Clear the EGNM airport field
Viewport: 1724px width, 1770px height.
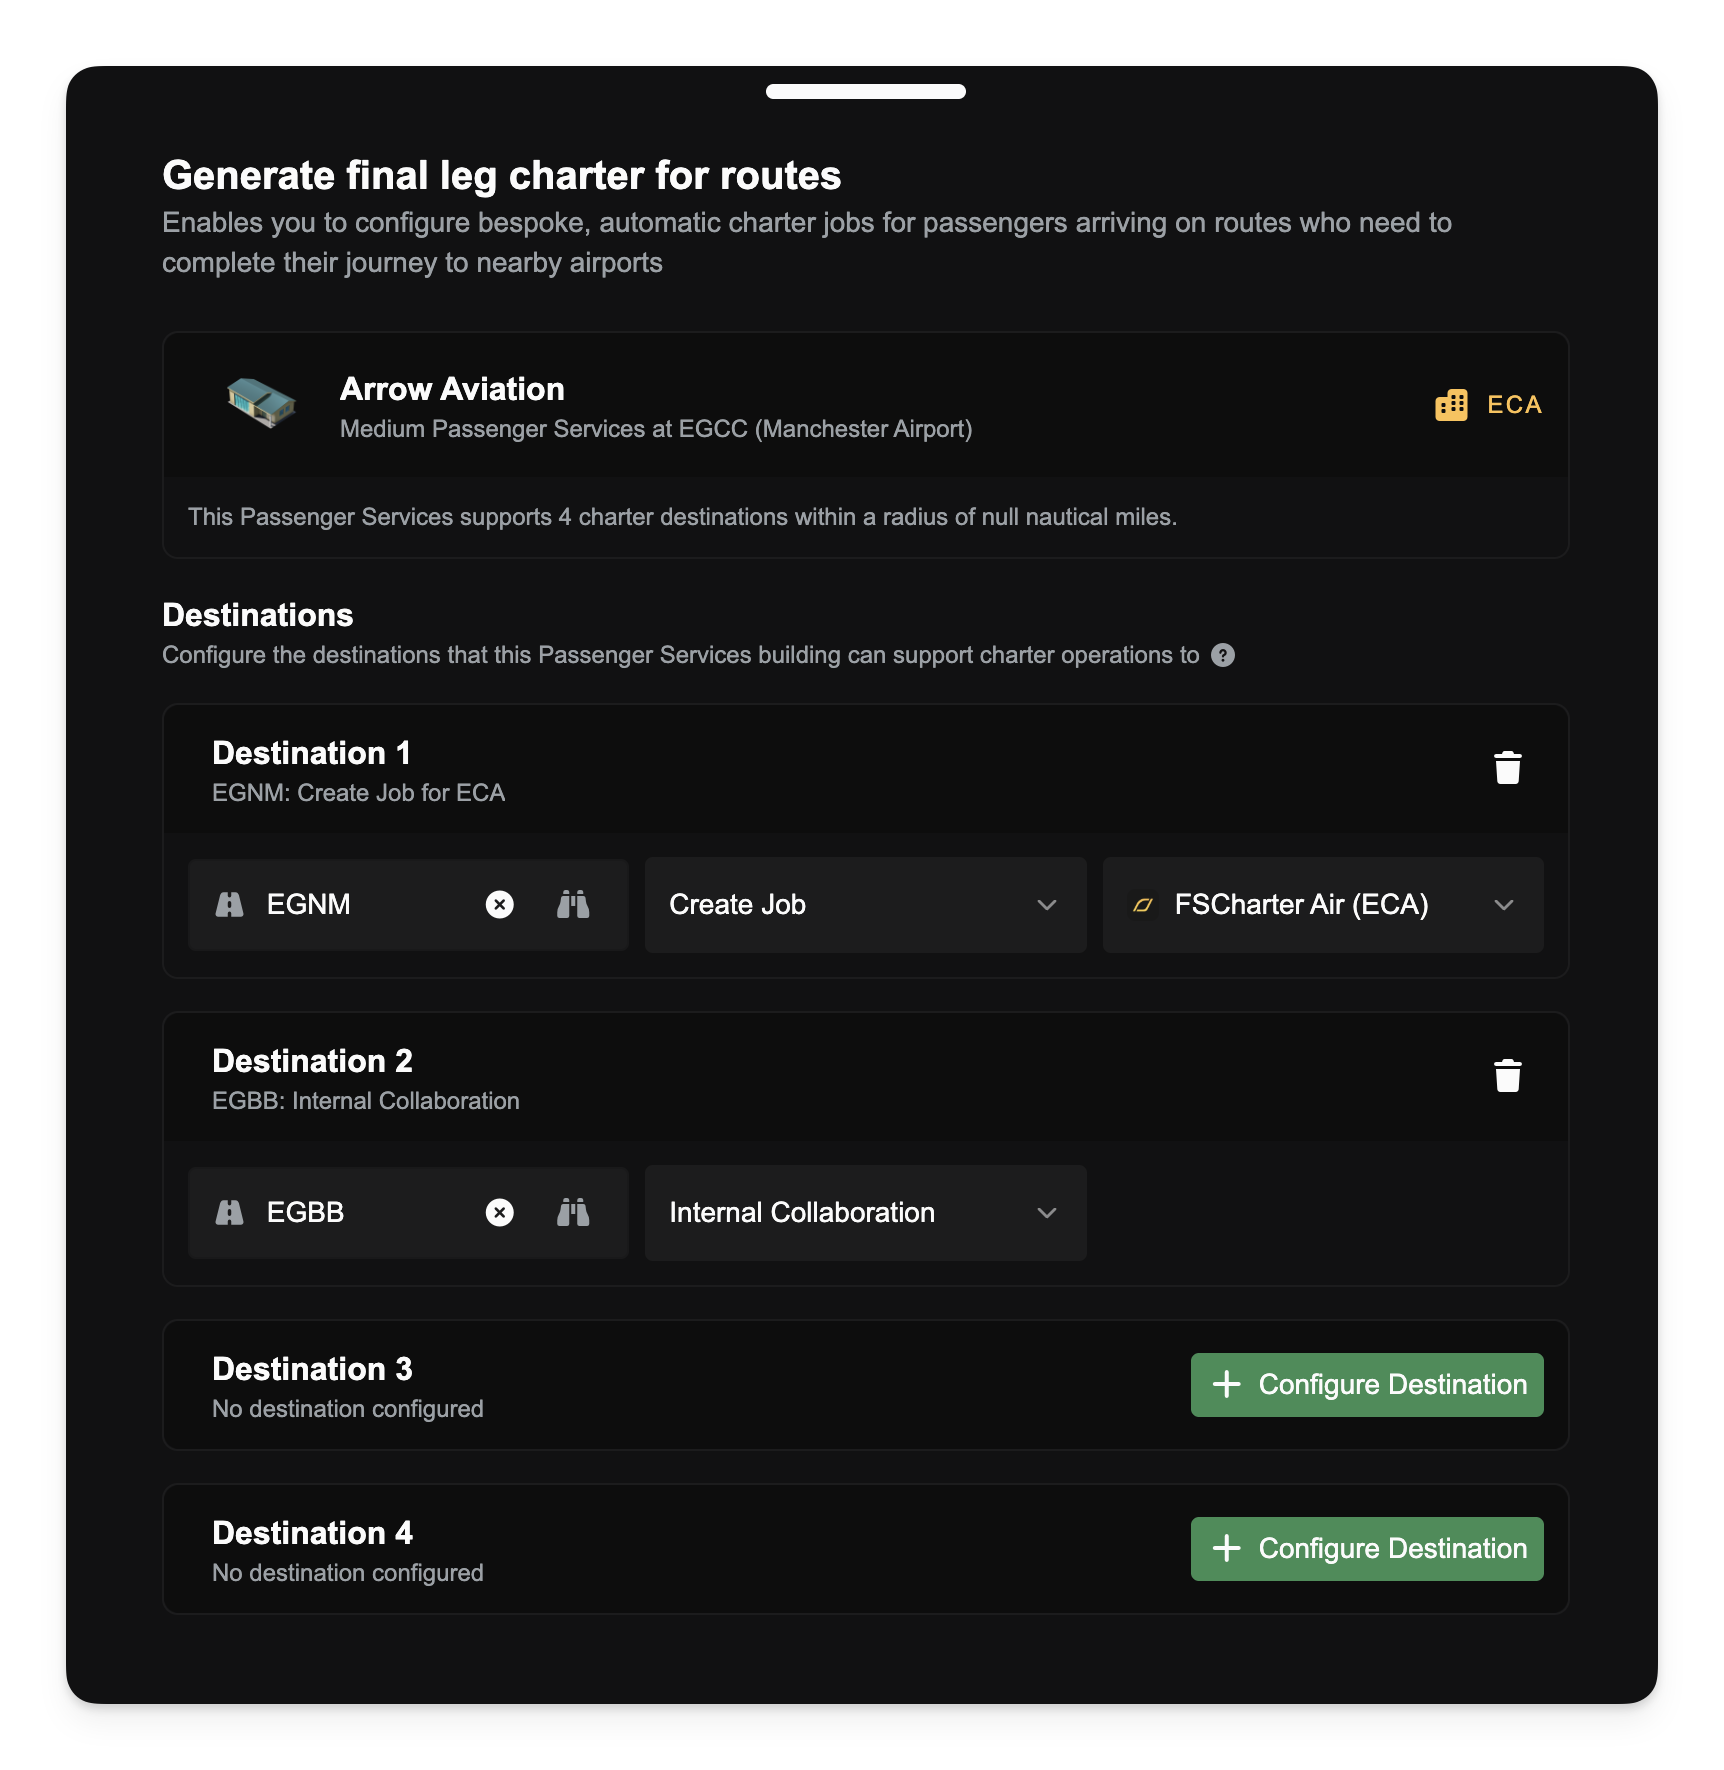click(x=500, y=905)
